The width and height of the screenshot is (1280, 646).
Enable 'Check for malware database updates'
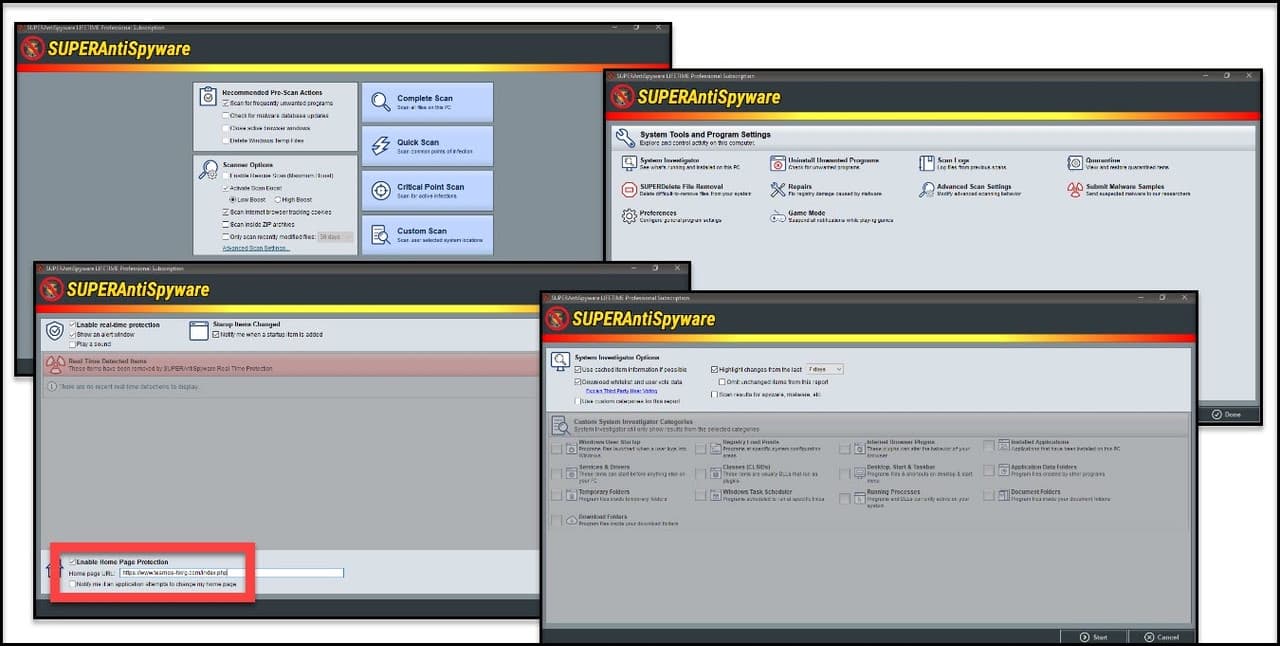pos(225,116)
